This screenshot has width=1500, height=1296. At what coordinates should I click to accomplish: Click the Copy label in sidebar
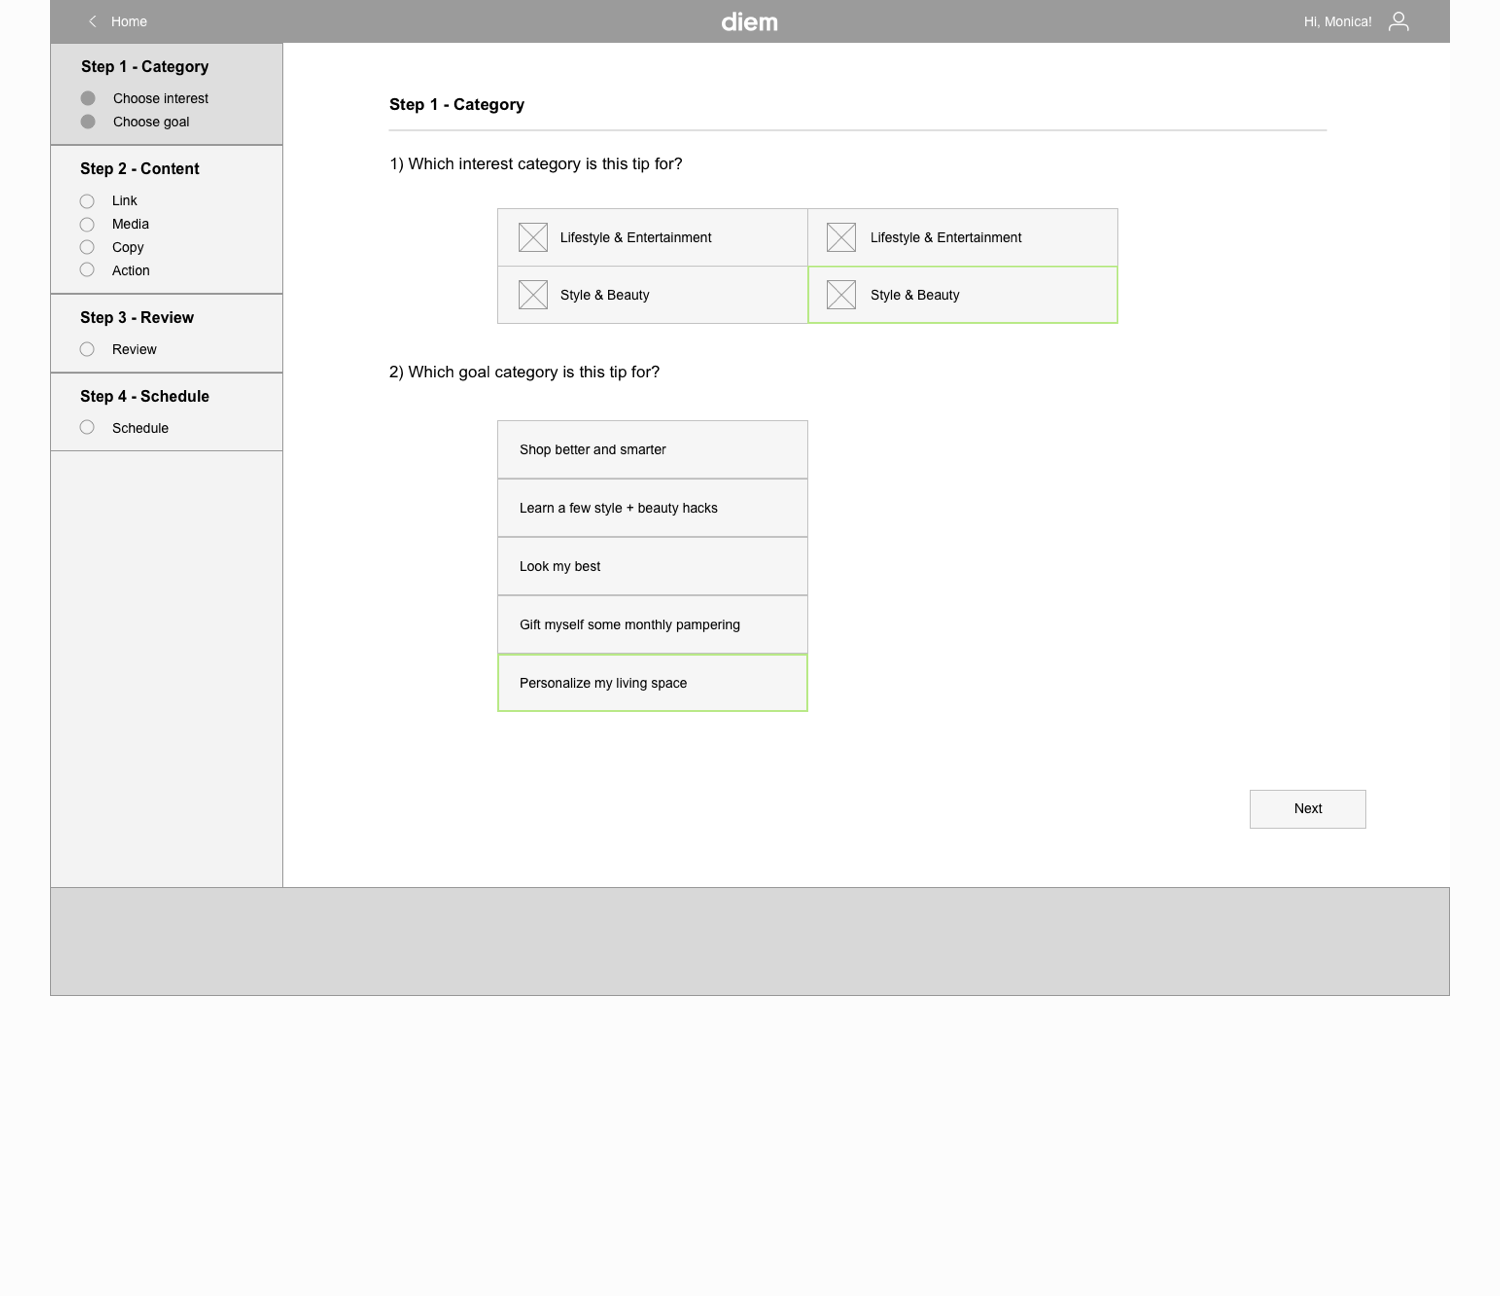coord(128,247)
